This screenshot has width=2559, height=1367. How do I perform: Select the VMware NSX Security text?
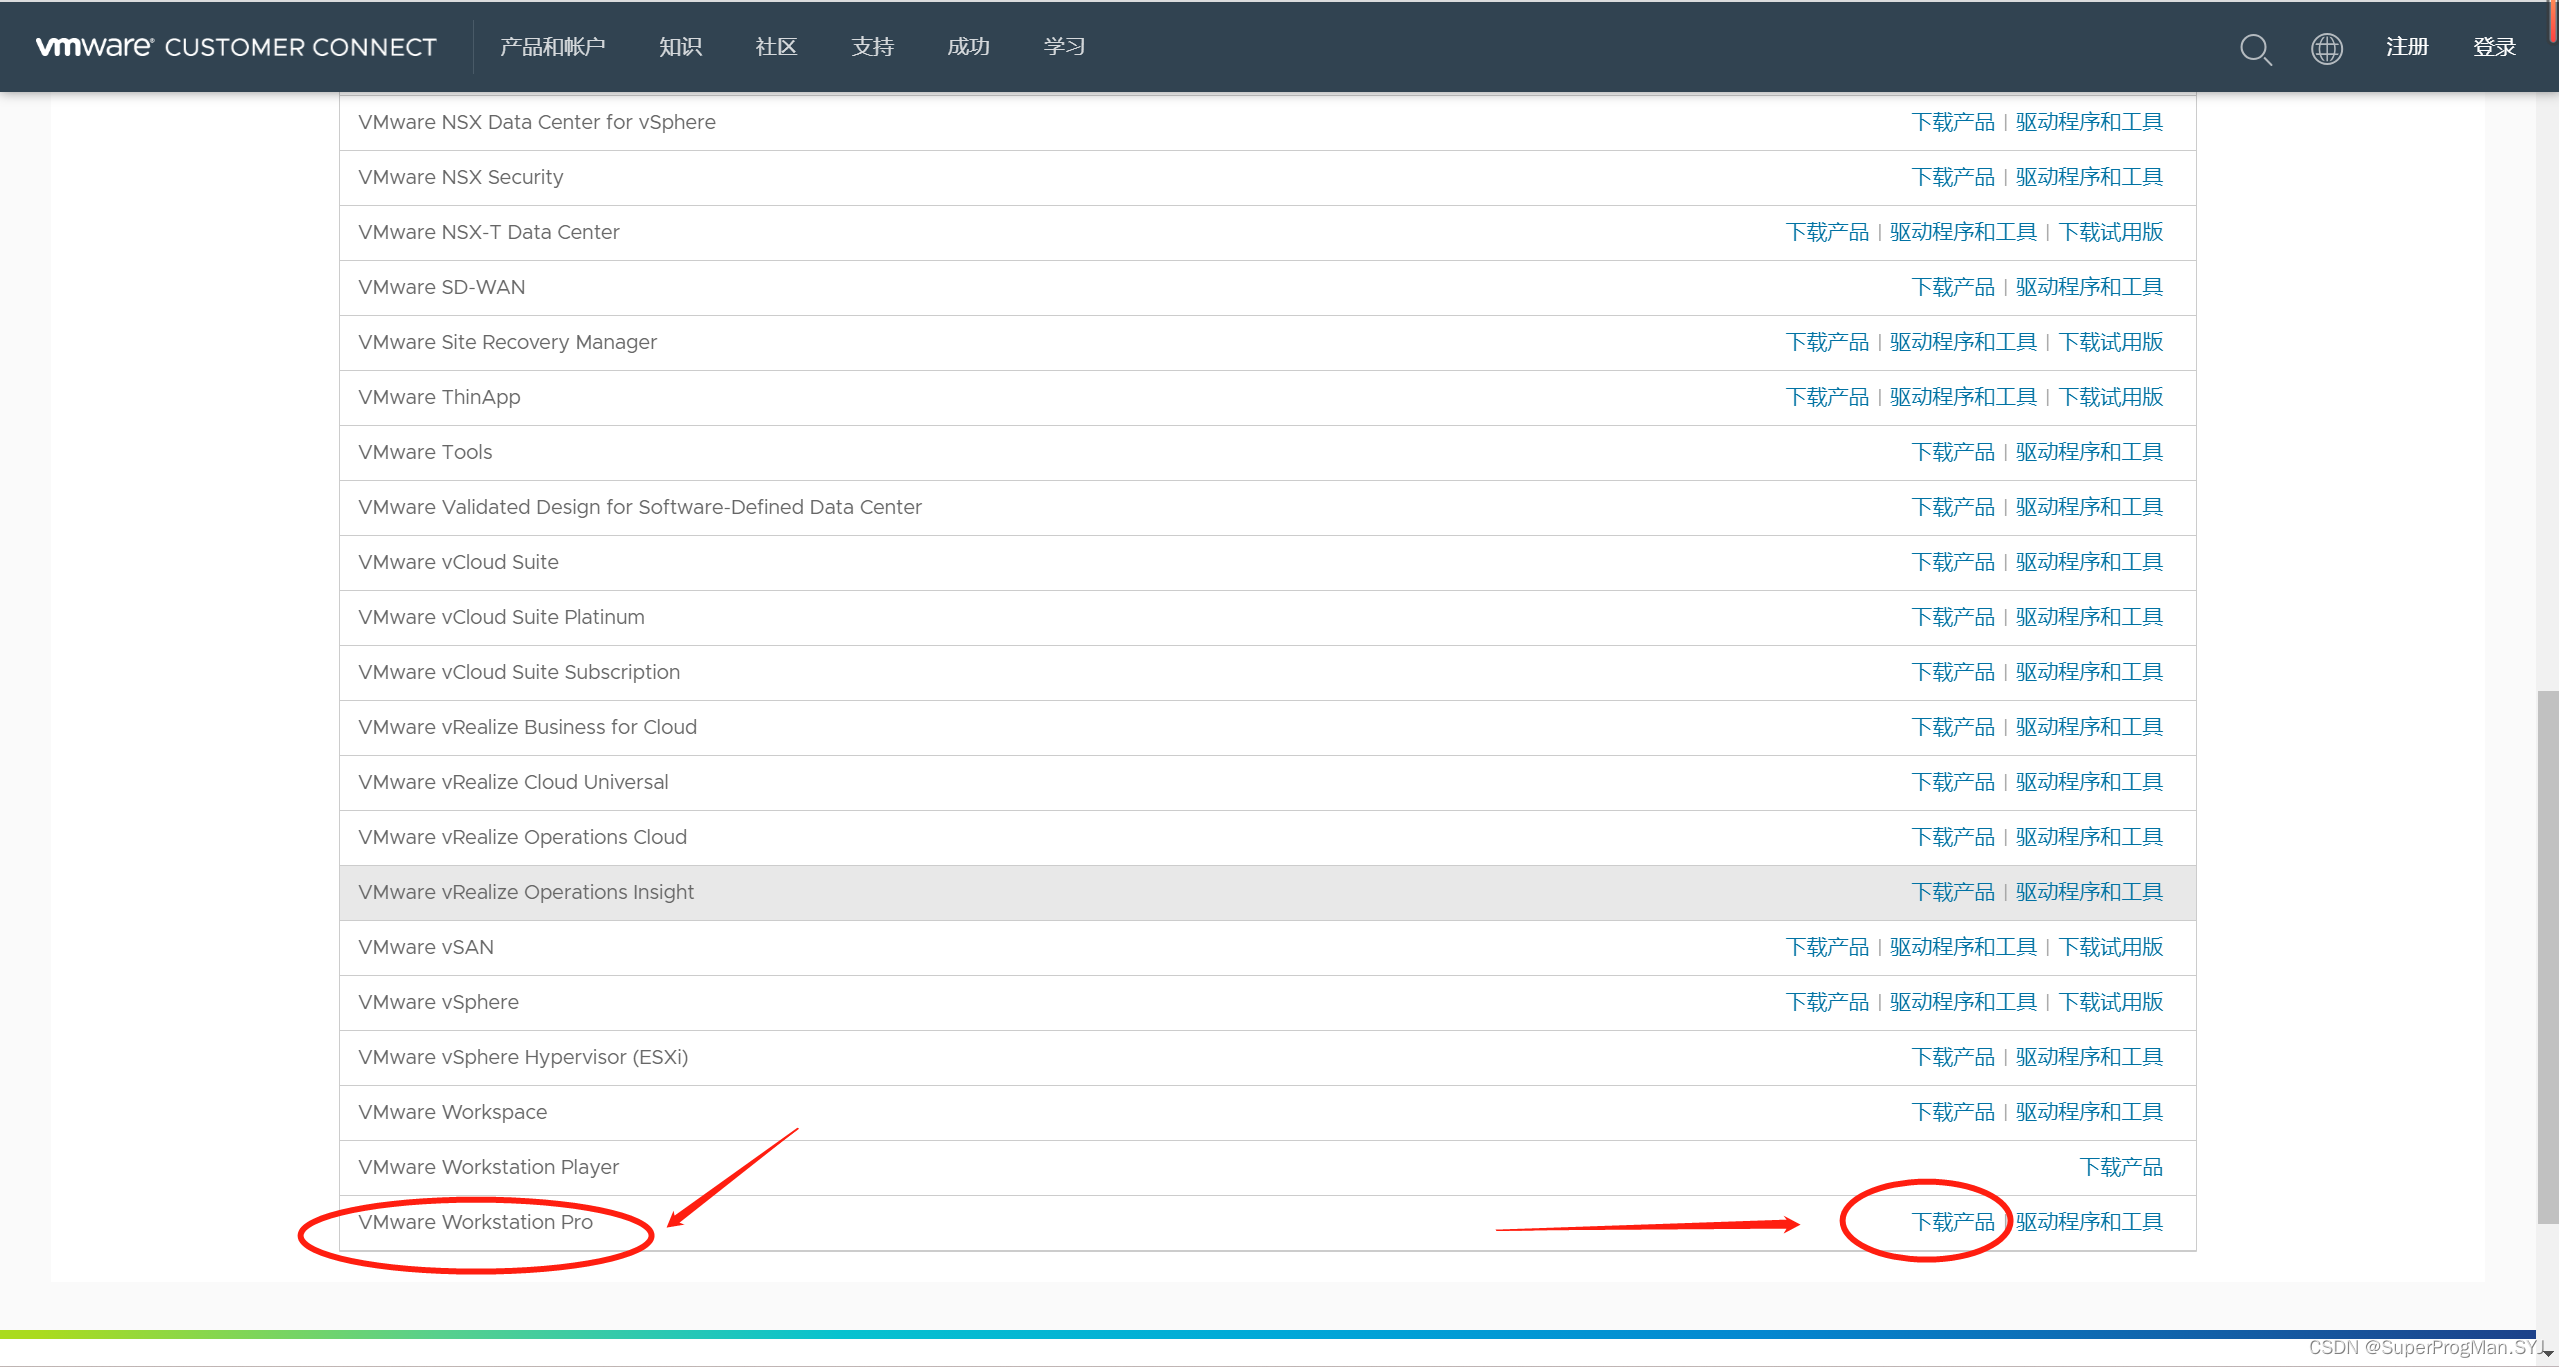(x=460, y=177)
